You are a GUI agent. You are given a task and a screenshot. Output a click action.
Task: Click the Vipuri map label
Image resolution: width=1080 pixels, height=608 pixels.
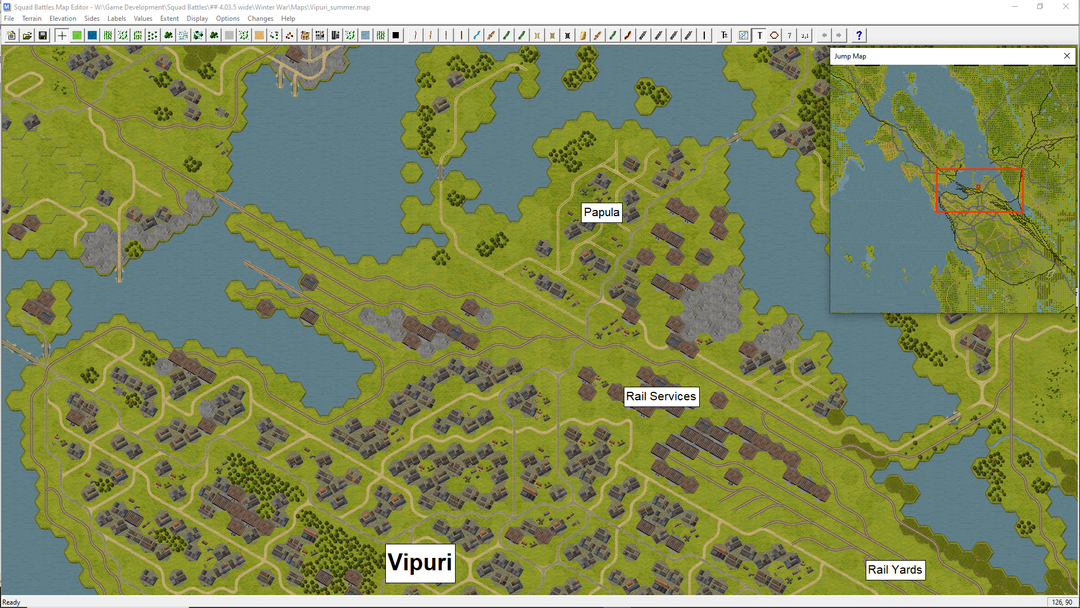(x=420, y=561)
